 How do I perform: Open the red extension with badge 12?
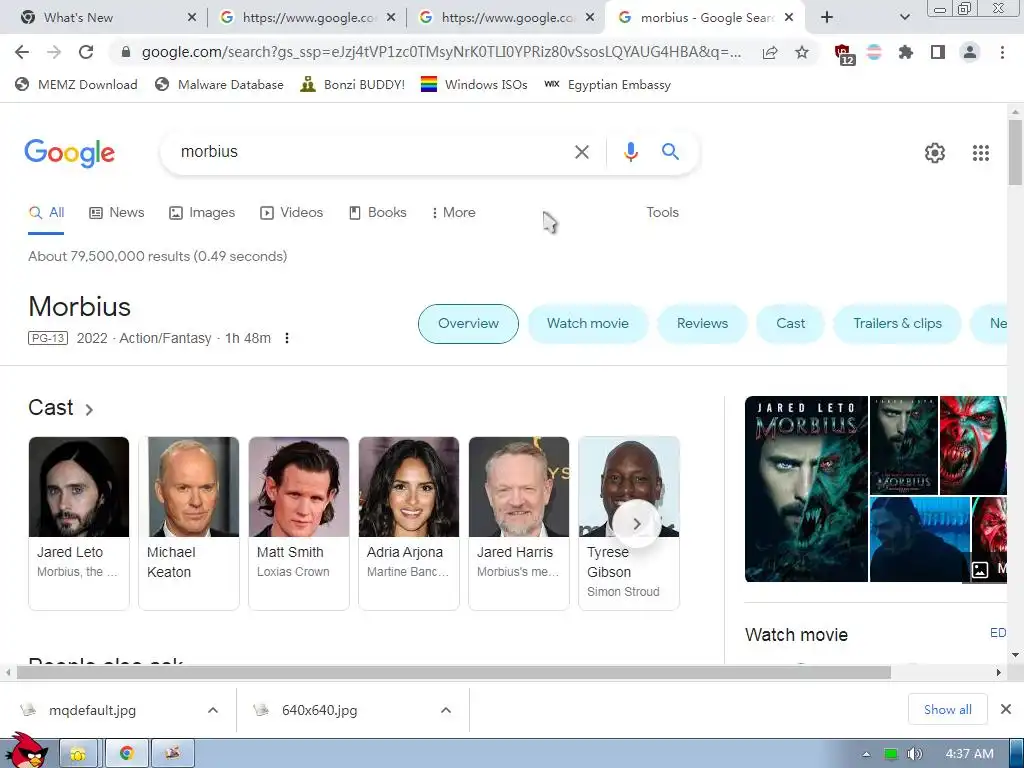[x=844, y=54]
